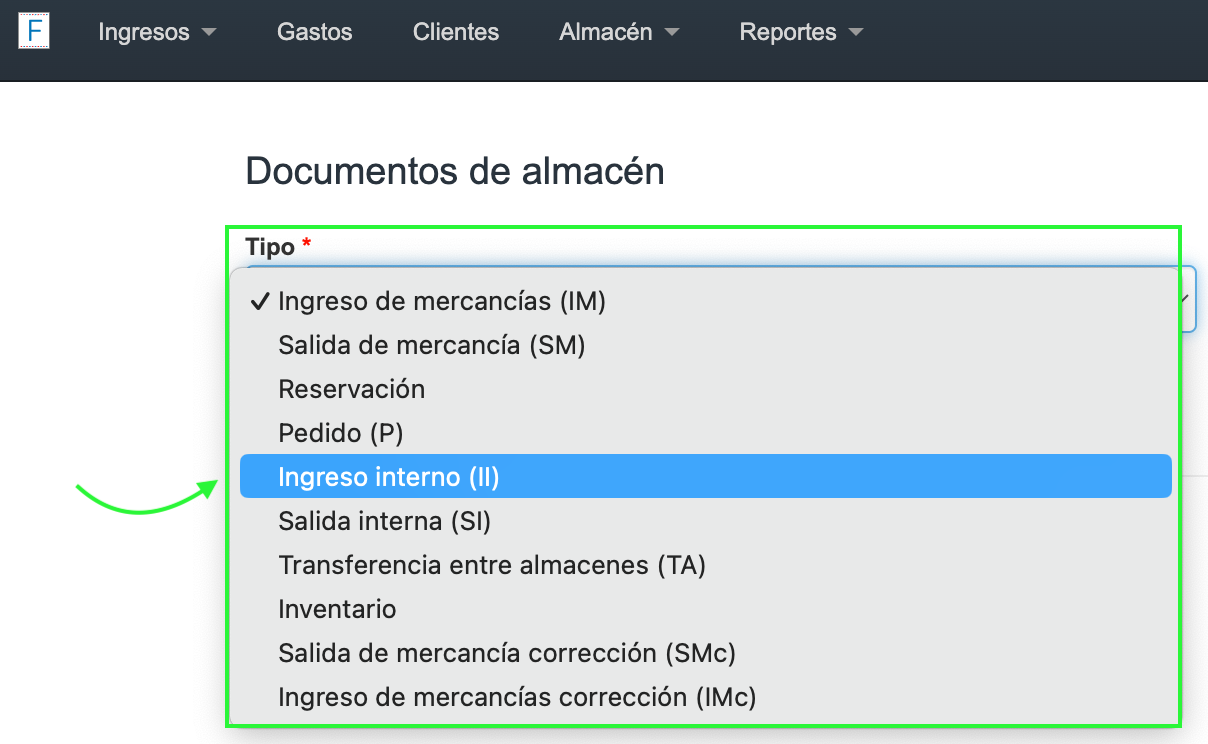This screenshot has height=744, width=1208.
Task: Choose the Inventario document type
Action: coord(337,609)
